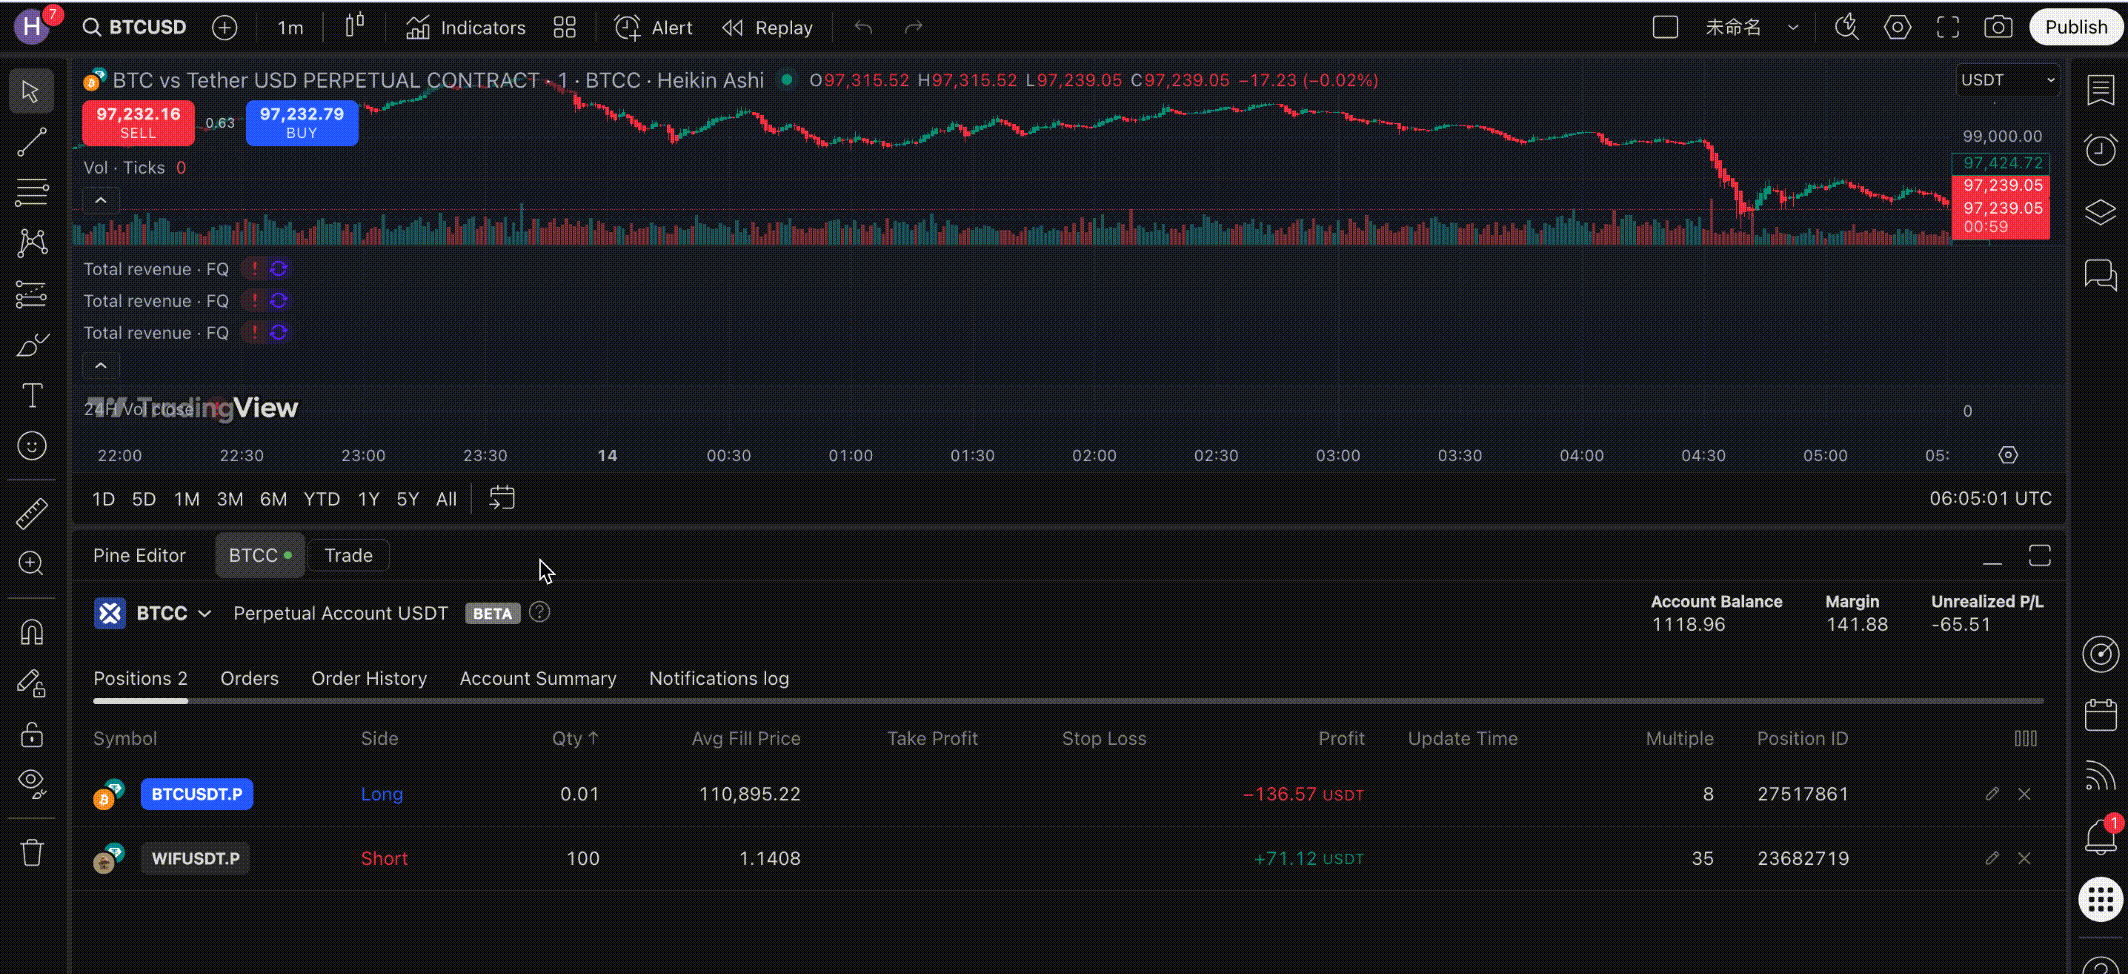
Task: Select the trend line drawing tool
Action: pos(31,142)
